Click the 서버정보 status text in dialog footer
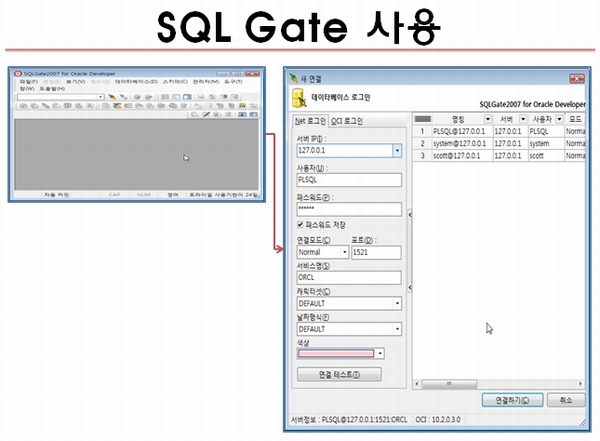 tap(349, 420)
